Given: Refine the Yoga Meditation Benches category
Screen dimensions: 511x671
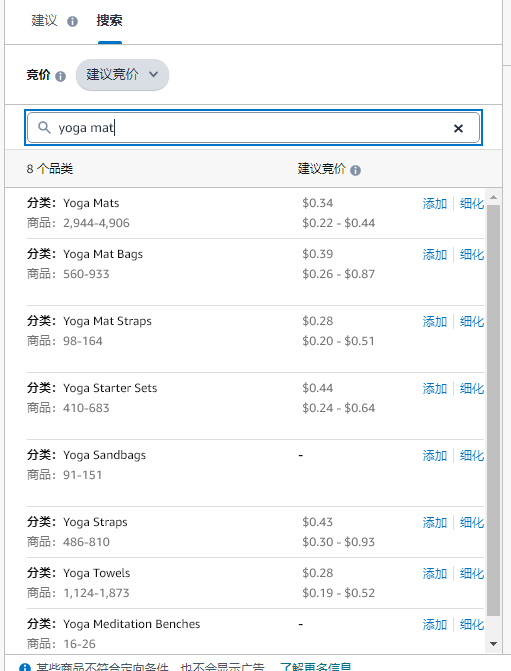Looking at the screenshot, I should (x=472, y=624).
